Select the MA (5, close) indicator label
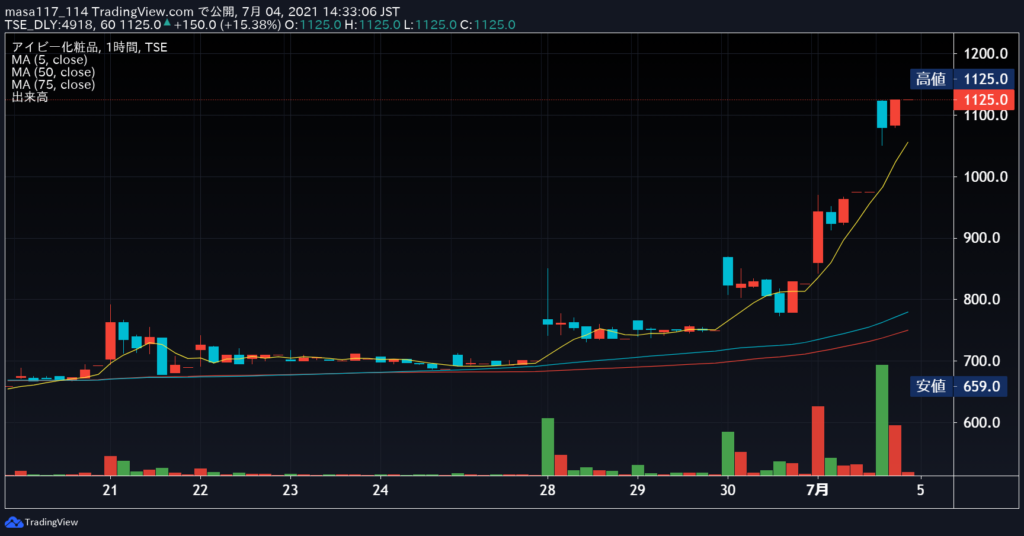 (49, 60)
